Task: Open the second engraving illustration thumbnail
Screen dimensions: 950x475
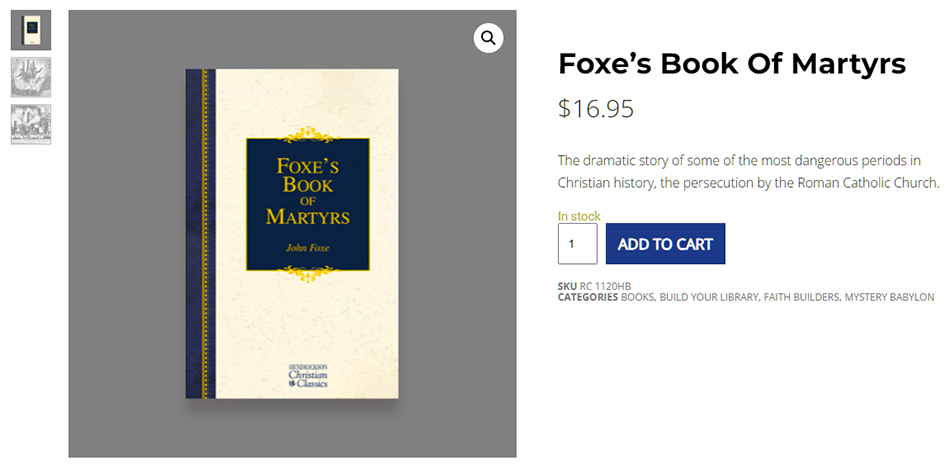Action: point(31,77)
